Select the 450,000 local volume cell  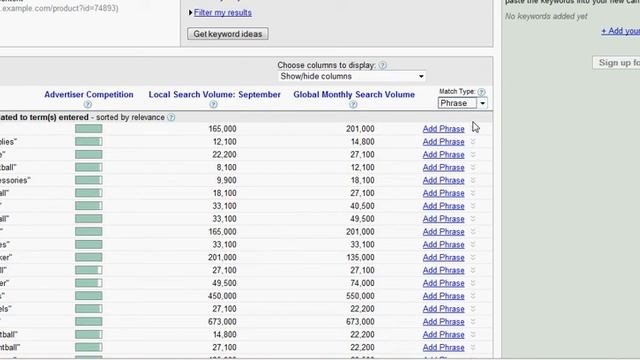click(222, 296)
